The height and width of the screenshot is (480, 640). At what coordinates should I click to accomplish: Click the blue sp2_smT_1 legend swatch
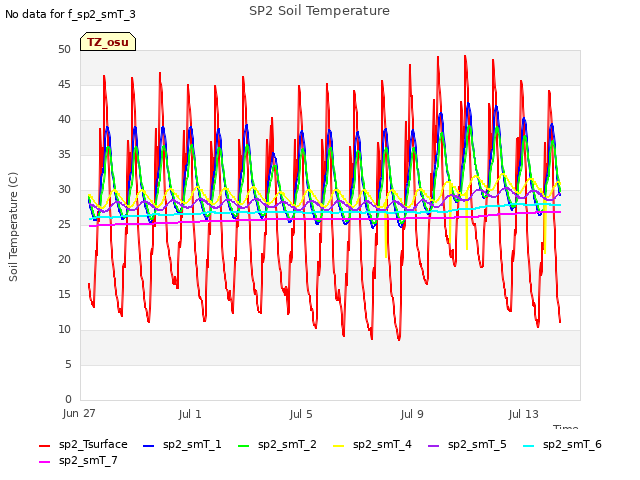click(x=149, y=446)
